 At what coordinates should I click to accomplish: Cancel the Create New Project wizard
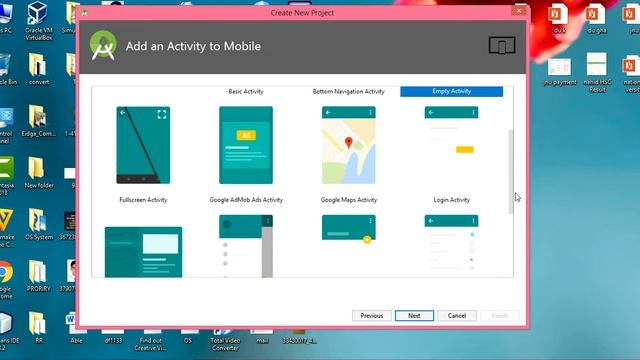click(457, 316)
